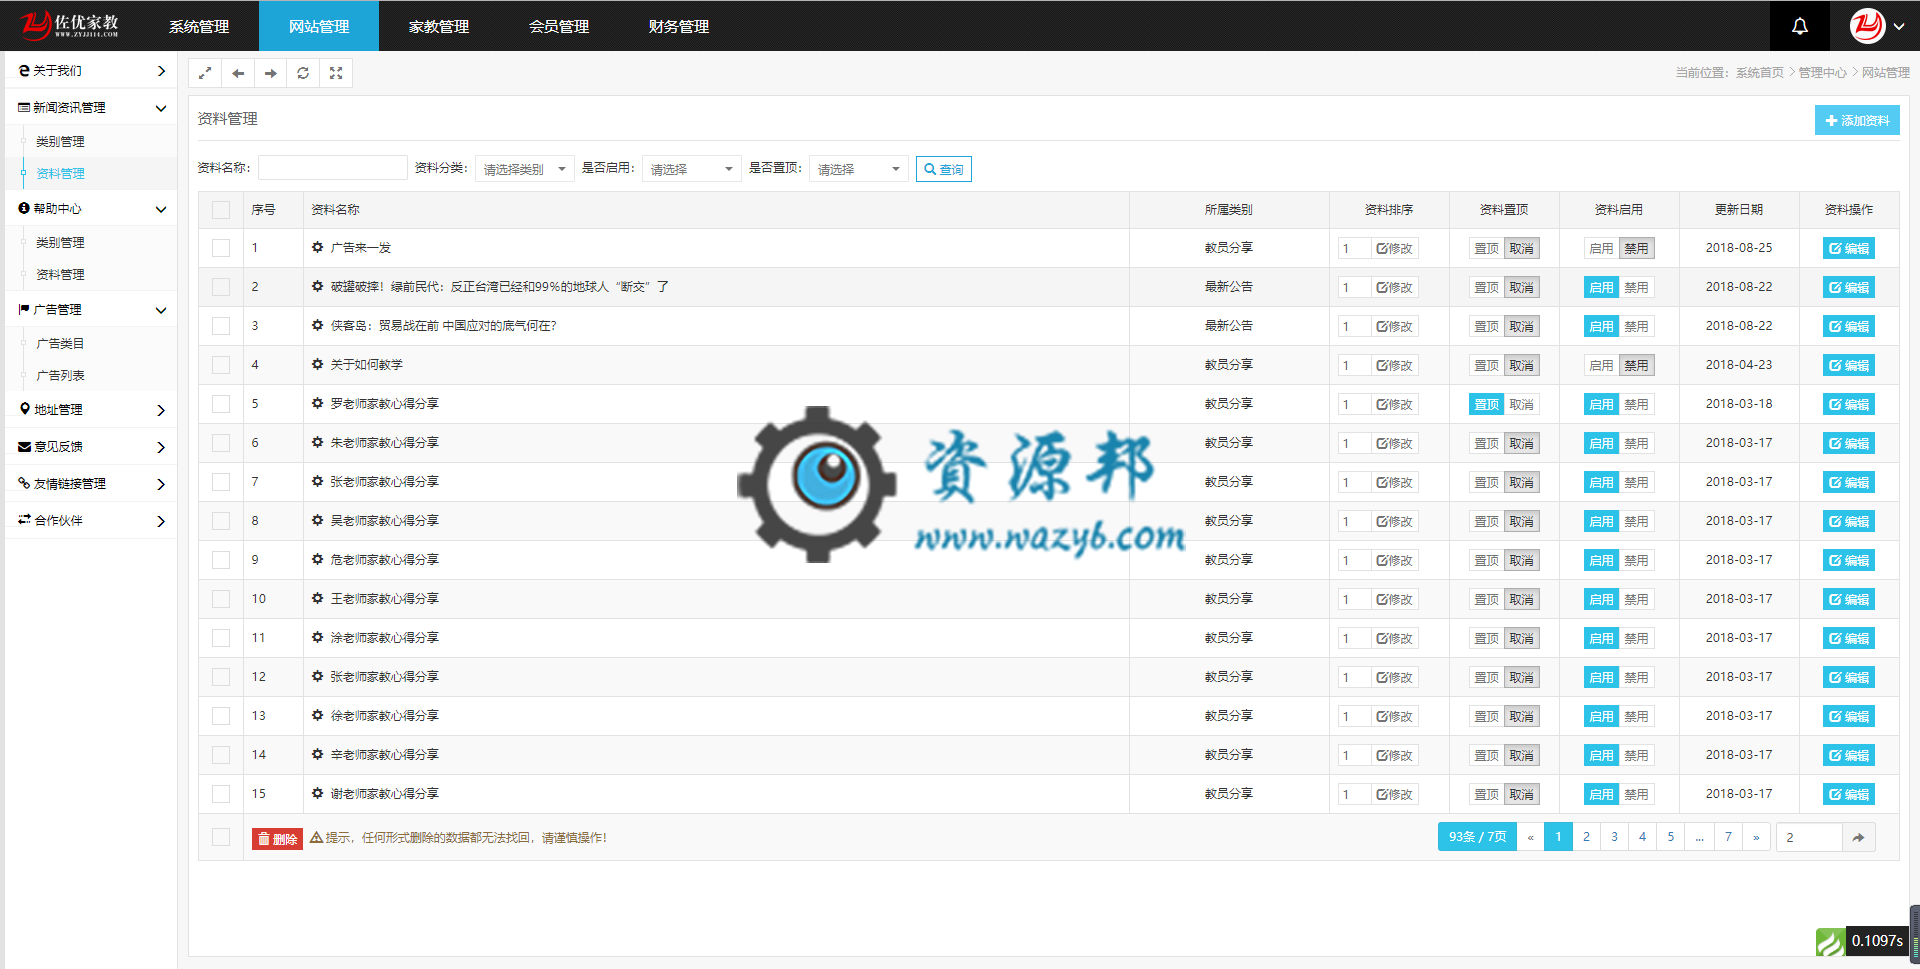Toggle the select-all header checkbox
The width and height of the screenshot is (1920, 969).
221,210
